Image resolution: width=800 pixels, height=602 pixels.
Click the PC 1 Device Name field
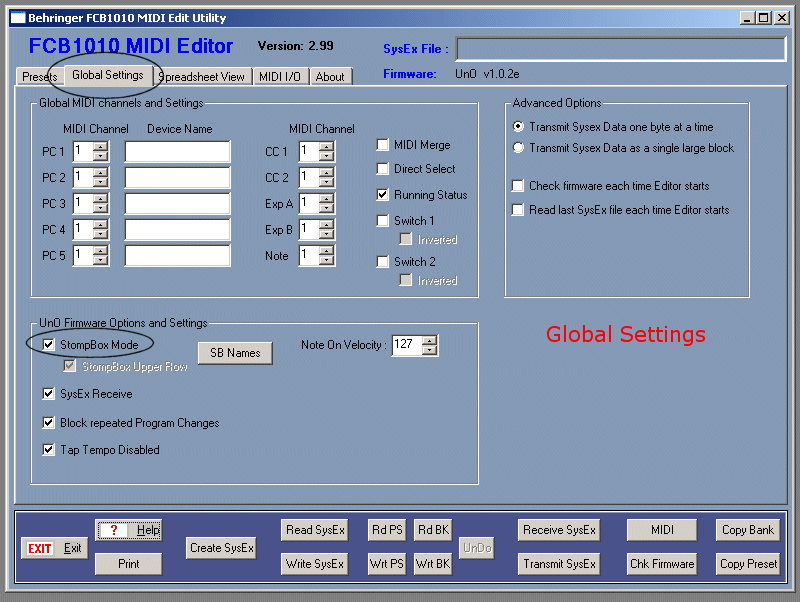tap(178, 152)
